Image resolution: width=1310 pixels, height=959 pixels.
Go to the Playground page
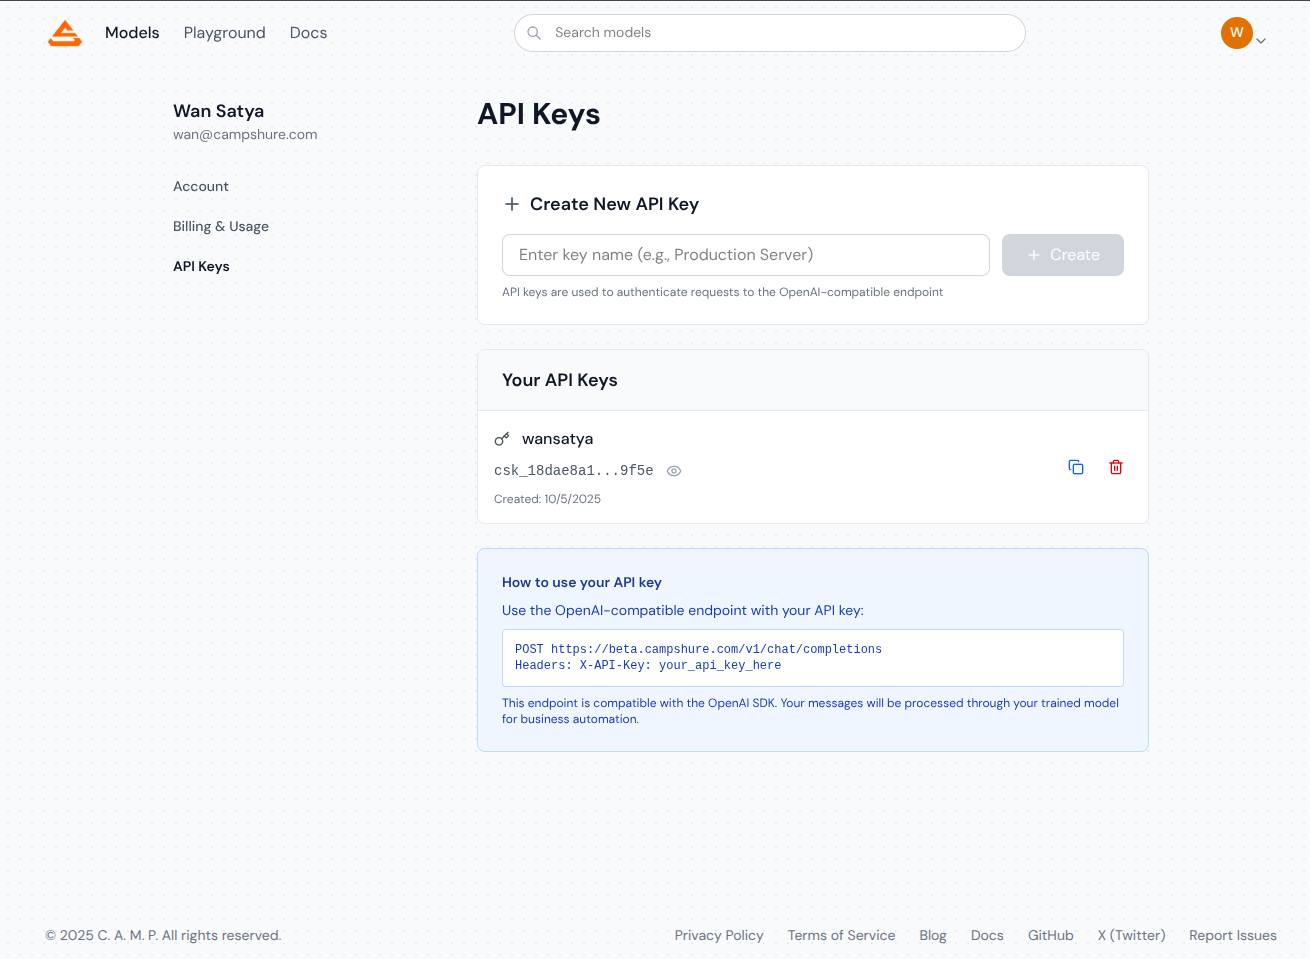tap(225, 33)
